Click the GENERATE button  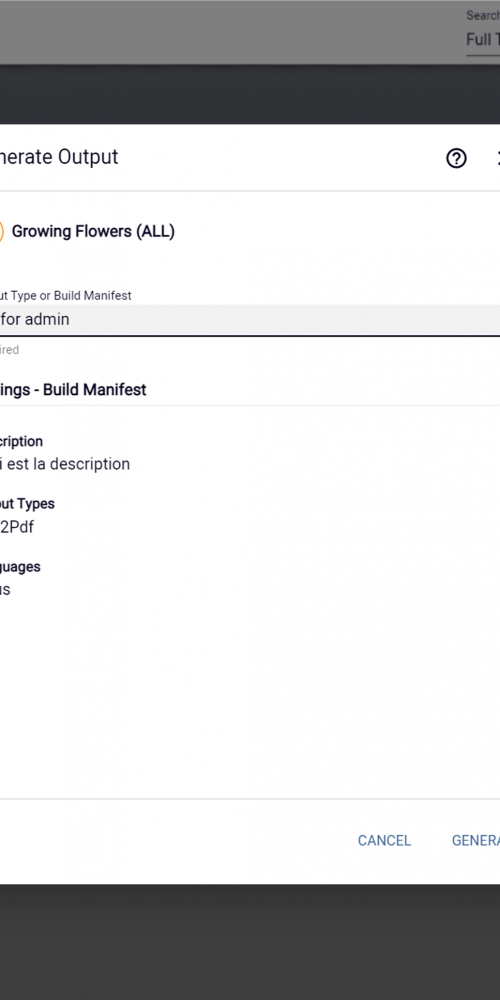475,841
